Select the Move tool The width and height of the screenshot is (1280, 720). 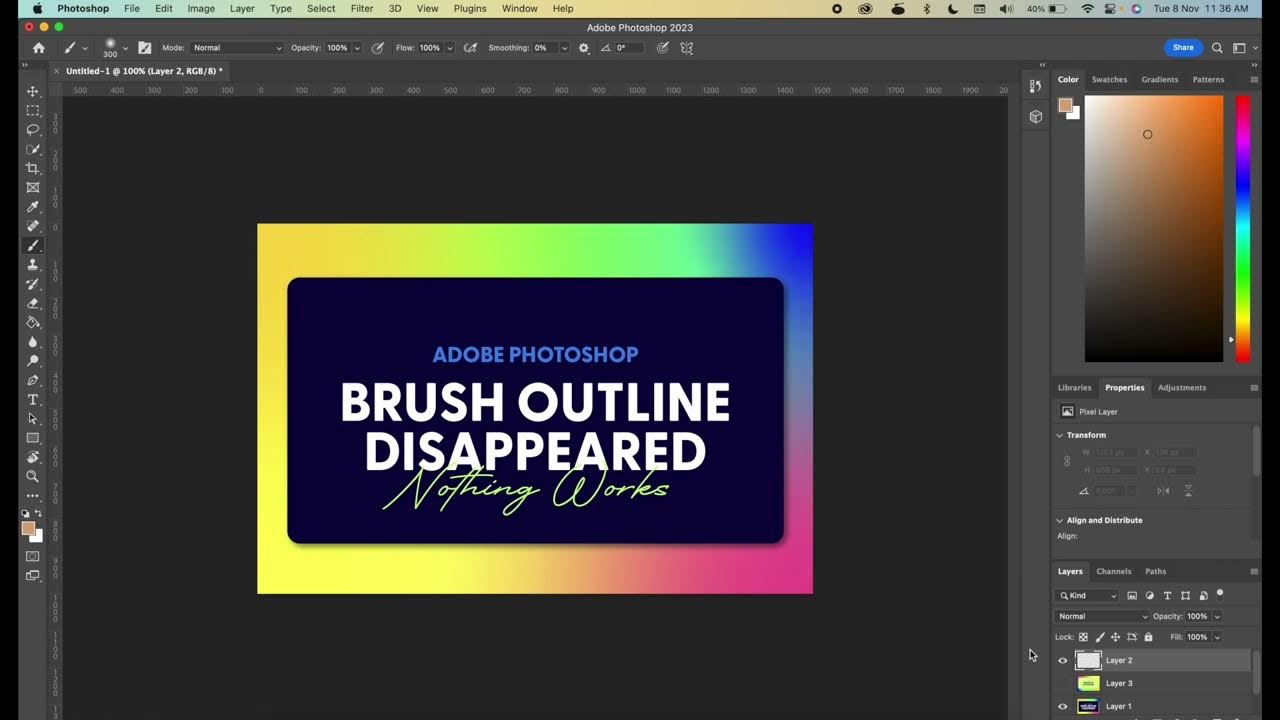[x=33, y=91]
